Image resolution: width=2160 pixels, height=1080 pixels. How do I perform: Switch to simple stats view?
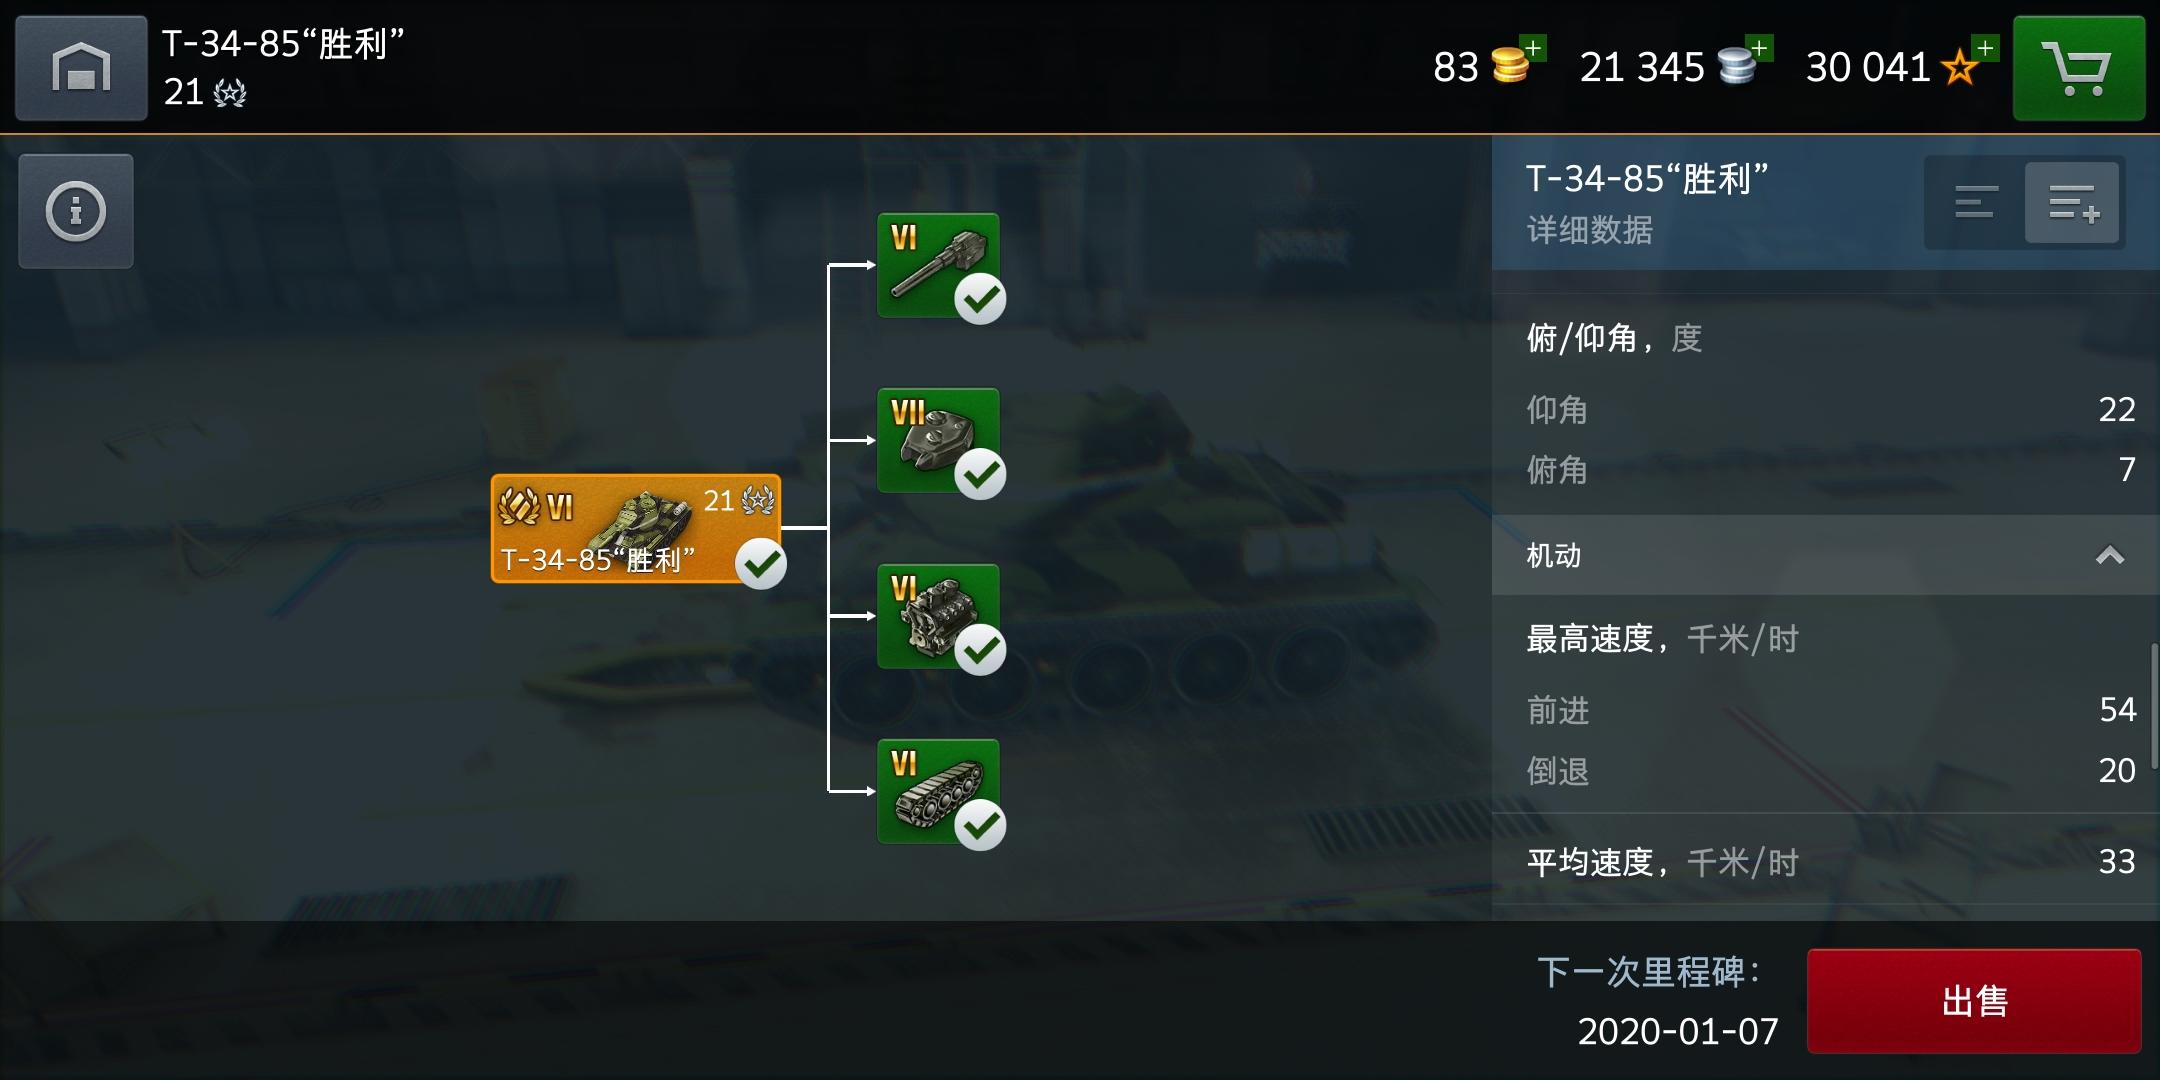coord(1976,202)
